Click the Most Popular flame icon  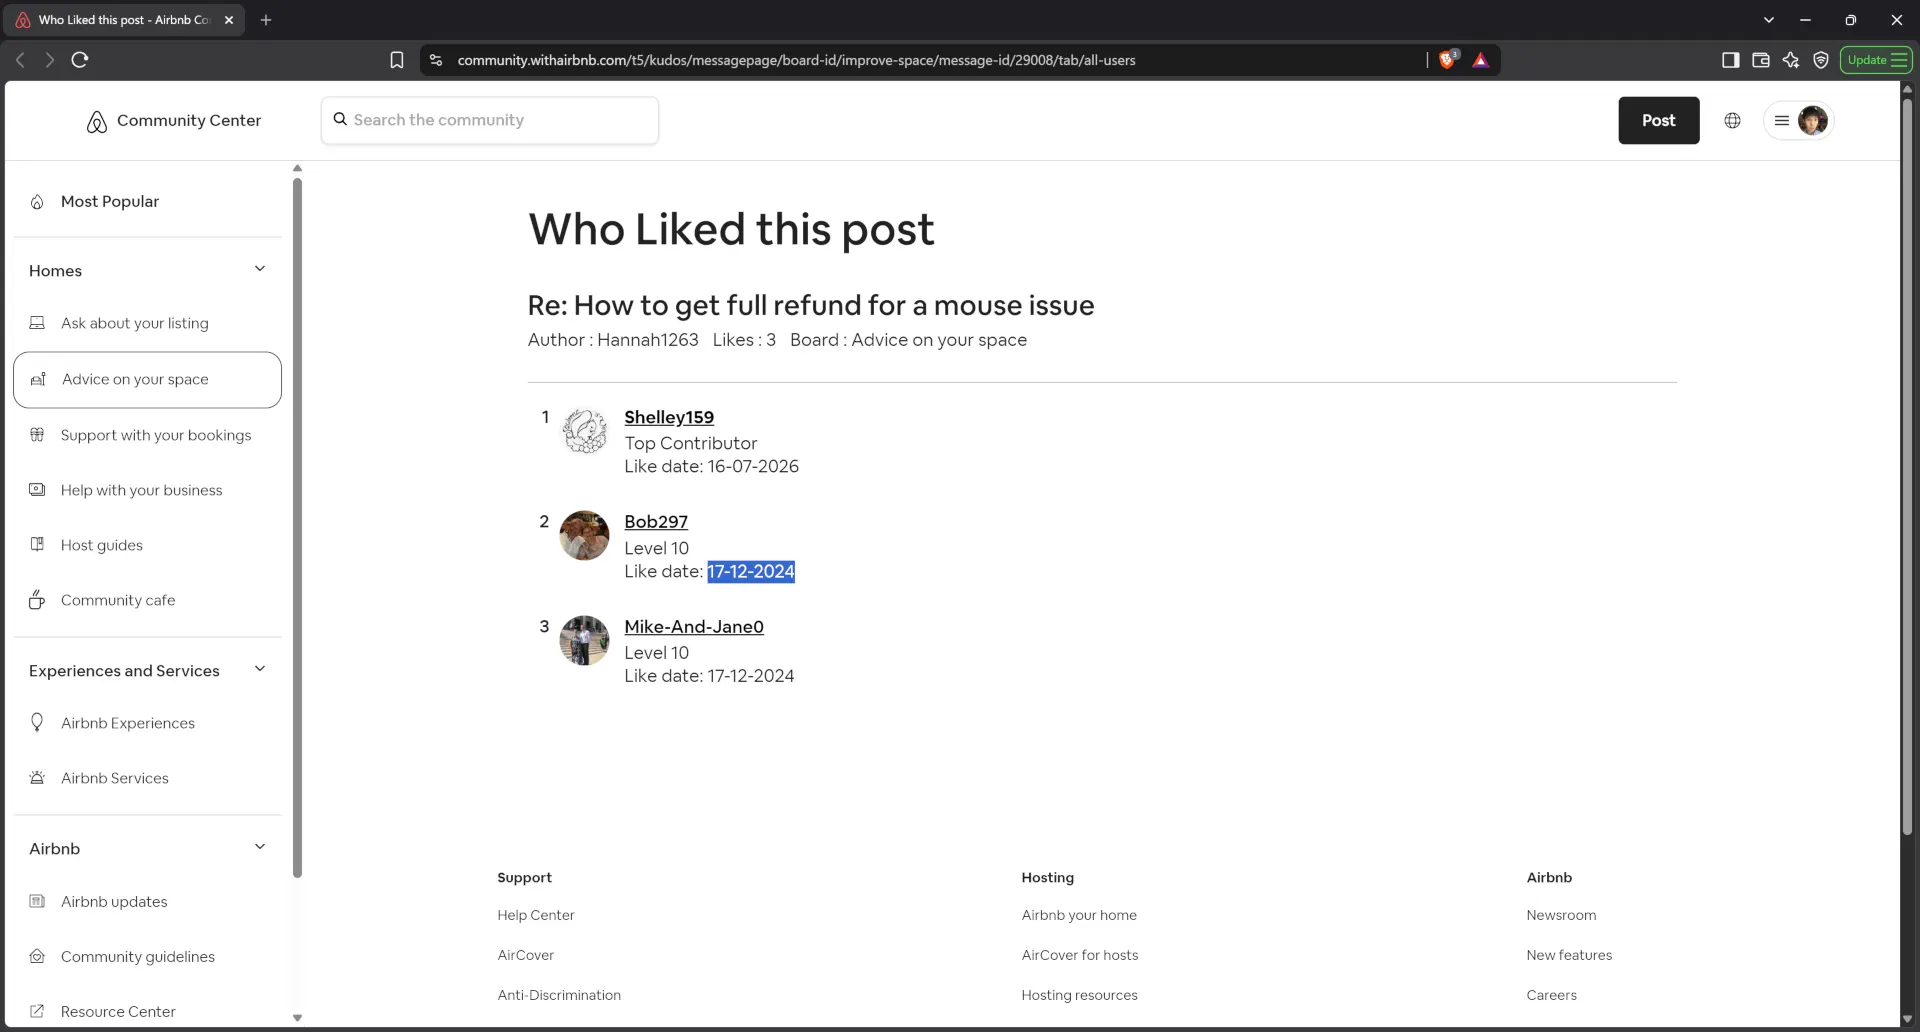37,202
